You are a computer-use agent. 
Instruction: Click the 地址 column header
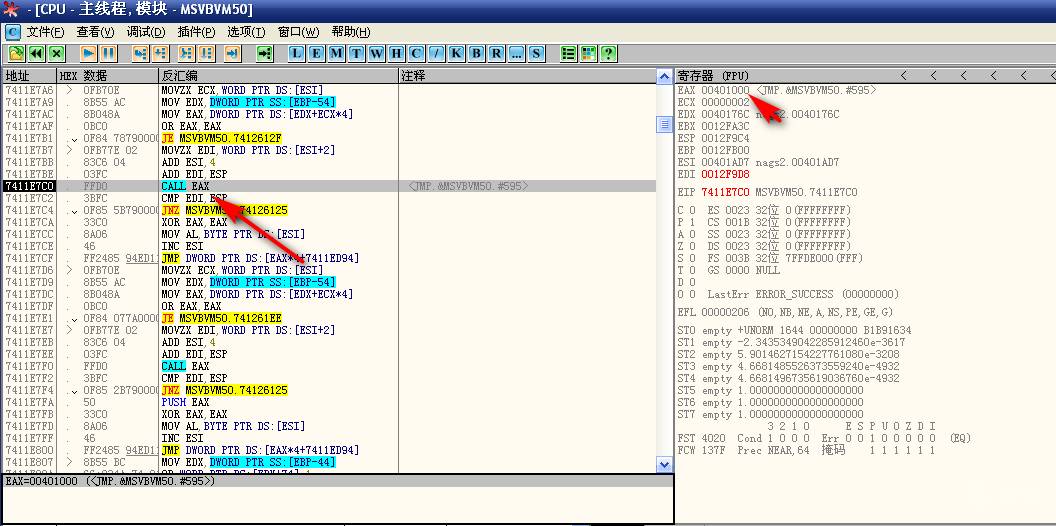pyautogui.click(x=28, y=75)
